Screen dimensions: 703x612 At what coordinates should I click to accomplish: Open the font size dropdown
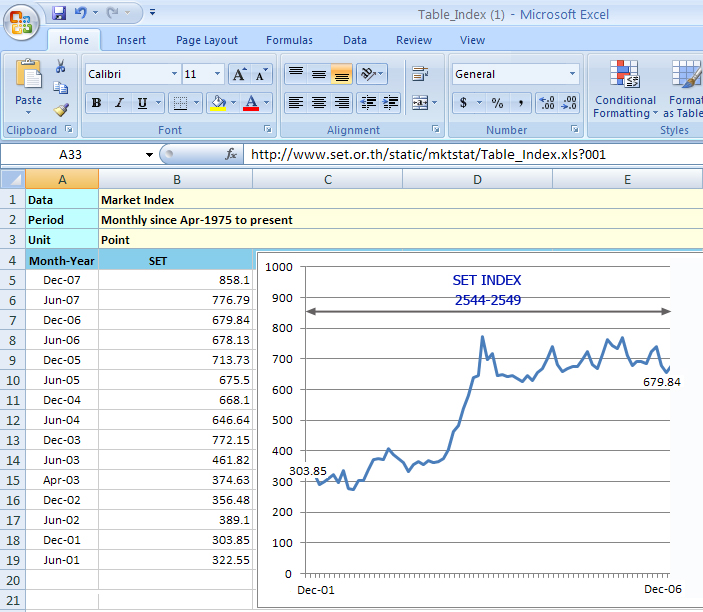[x=217, y=74]
